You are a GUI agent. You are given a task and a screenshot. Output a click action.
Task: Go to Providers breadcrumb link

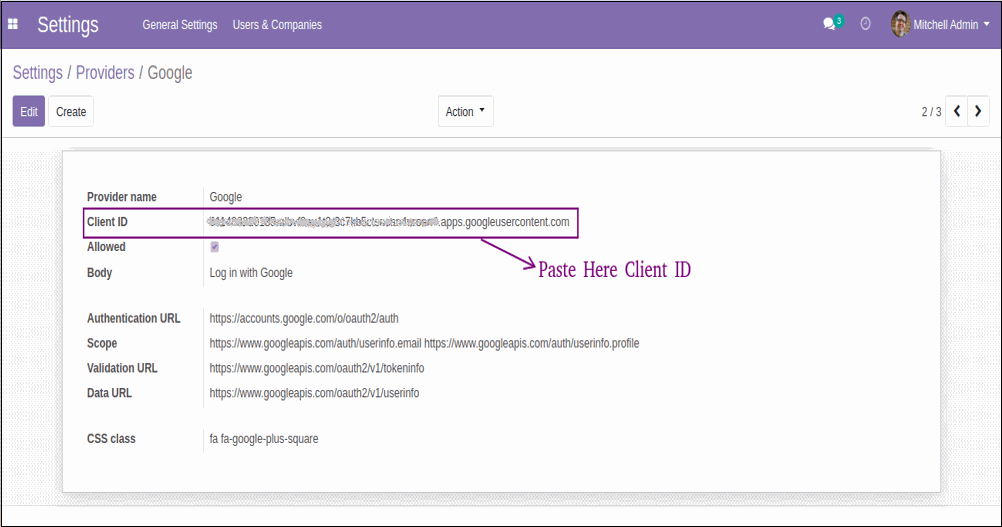pos(105,73)
